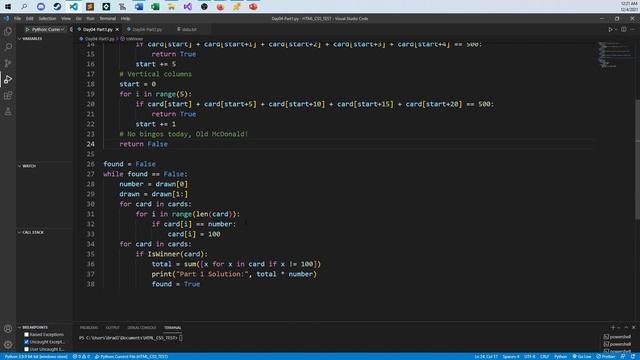Open the Accounts menu icon

[x=8, y=329]
